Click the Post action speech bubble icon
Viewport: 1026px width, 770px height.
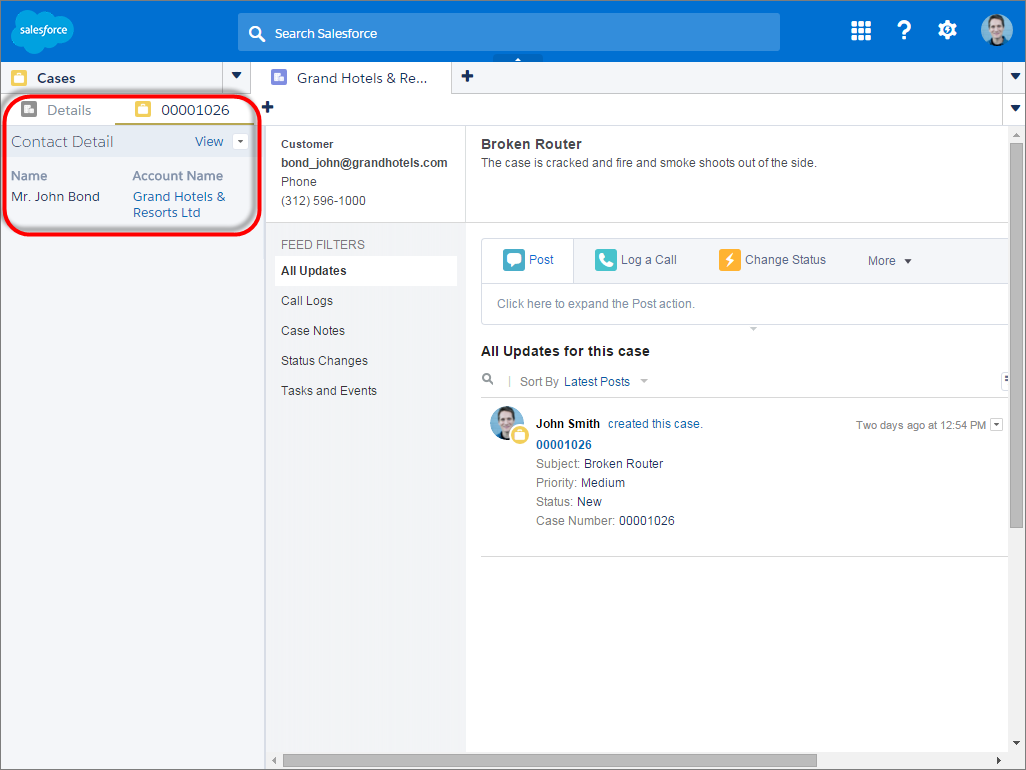514,260
